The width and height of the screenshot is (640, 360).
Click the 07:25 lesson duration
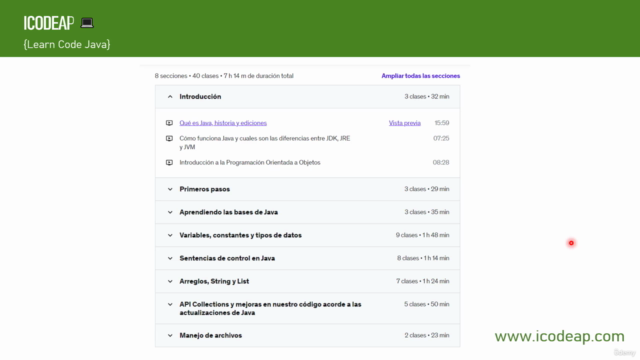441,138
